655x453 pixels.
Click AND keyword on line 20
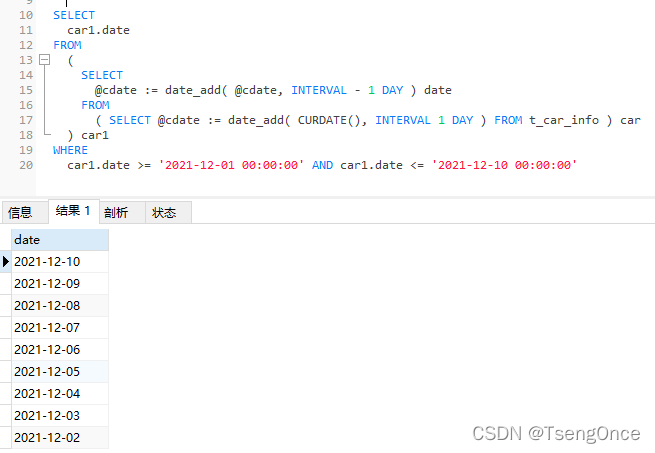(322, 165)
